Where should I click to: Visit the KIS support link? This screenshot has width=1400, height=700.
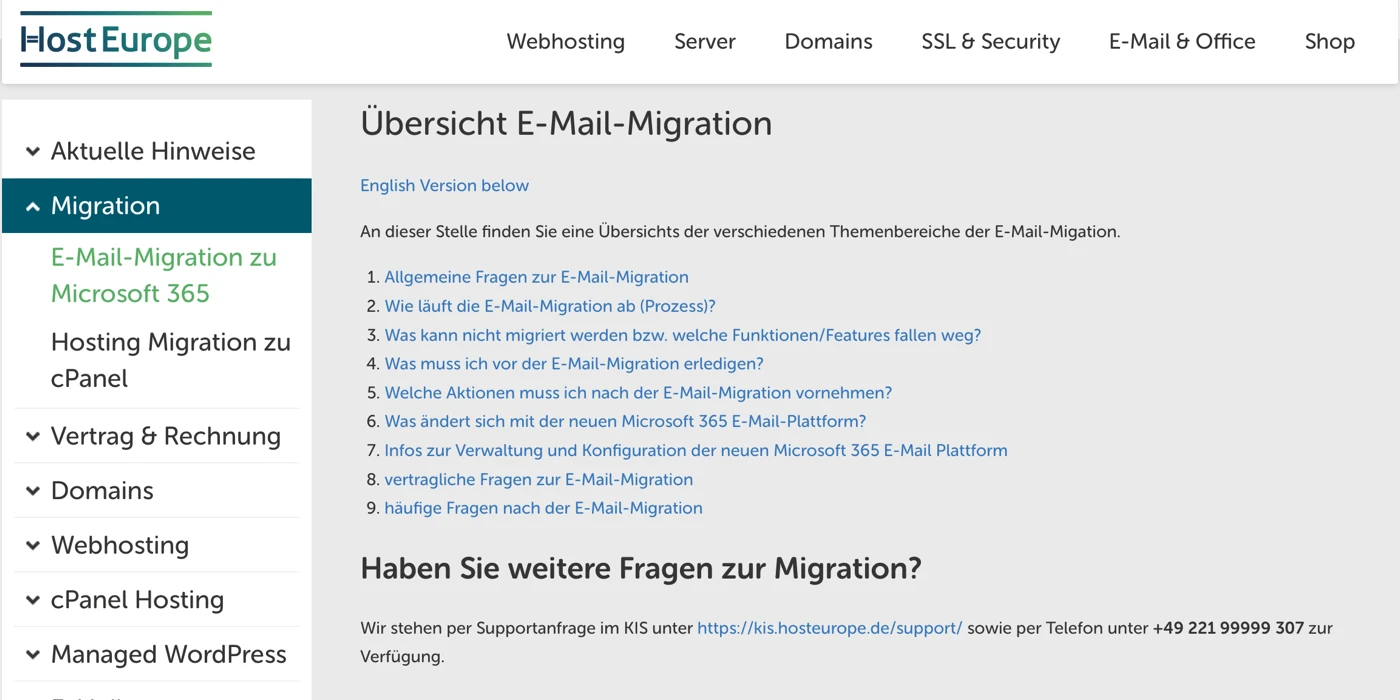coord(829,628)
